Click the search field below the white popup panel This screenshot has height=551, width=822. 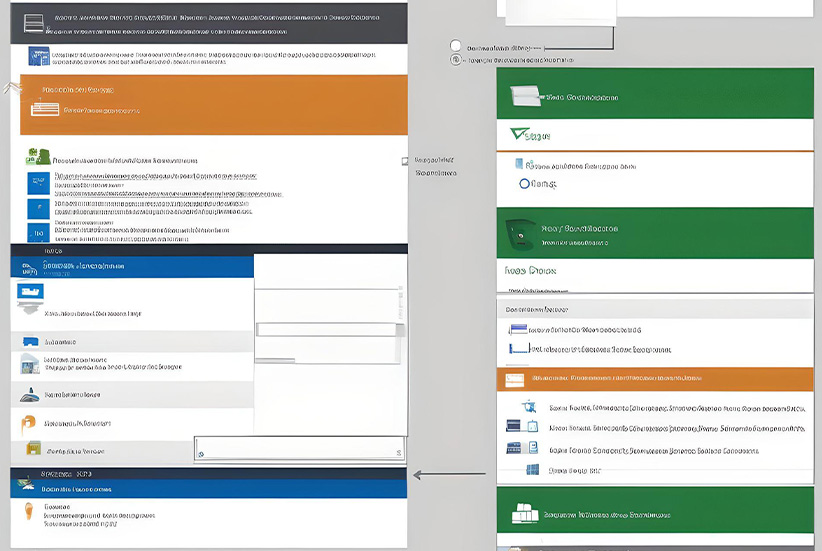point(300,451)
